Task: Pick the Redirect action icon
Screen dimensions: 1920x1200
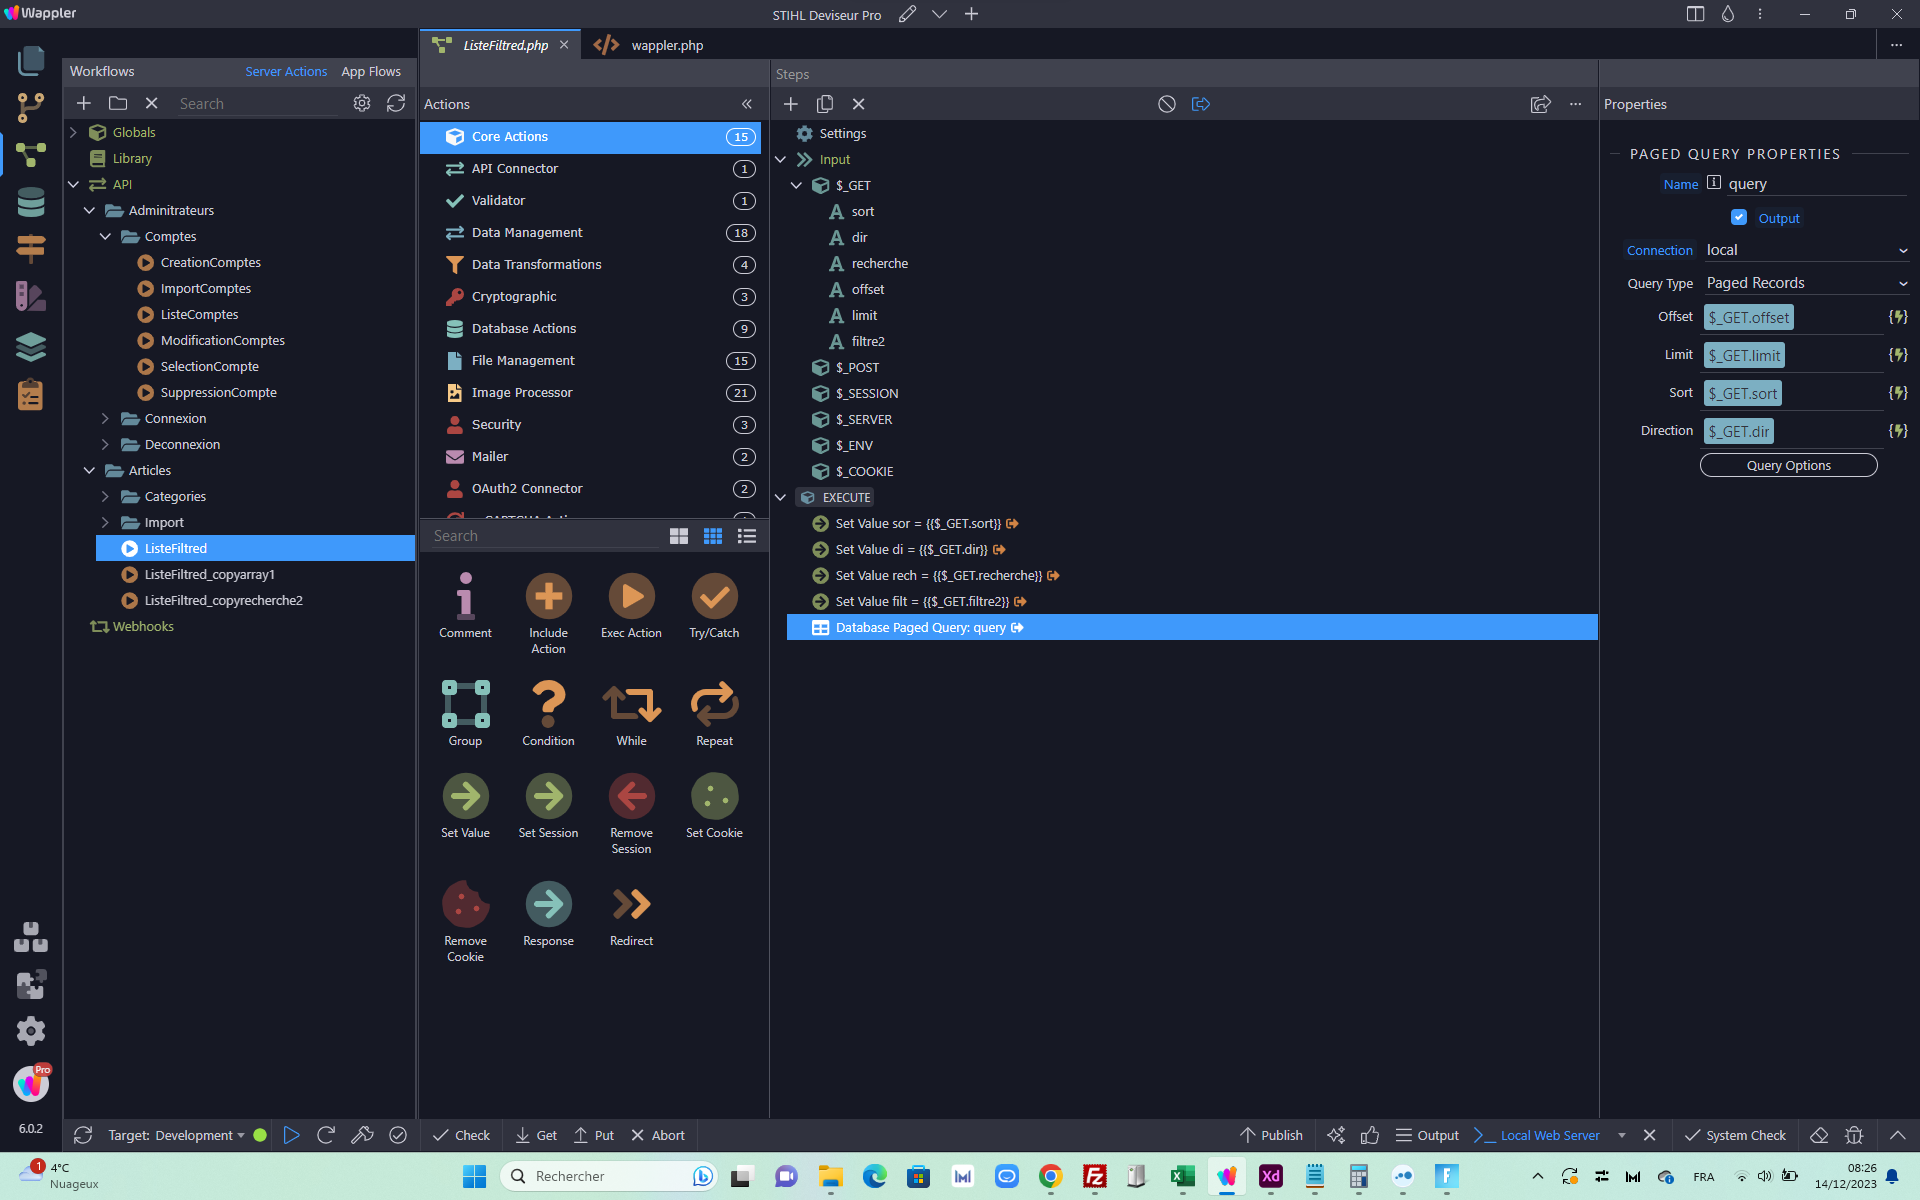Action: point(631,904)
